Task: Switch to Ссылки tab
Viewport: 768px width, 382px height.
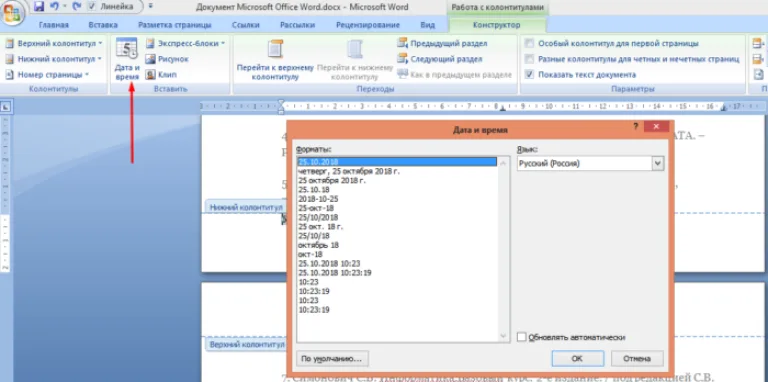Action: tap(245, 25)
